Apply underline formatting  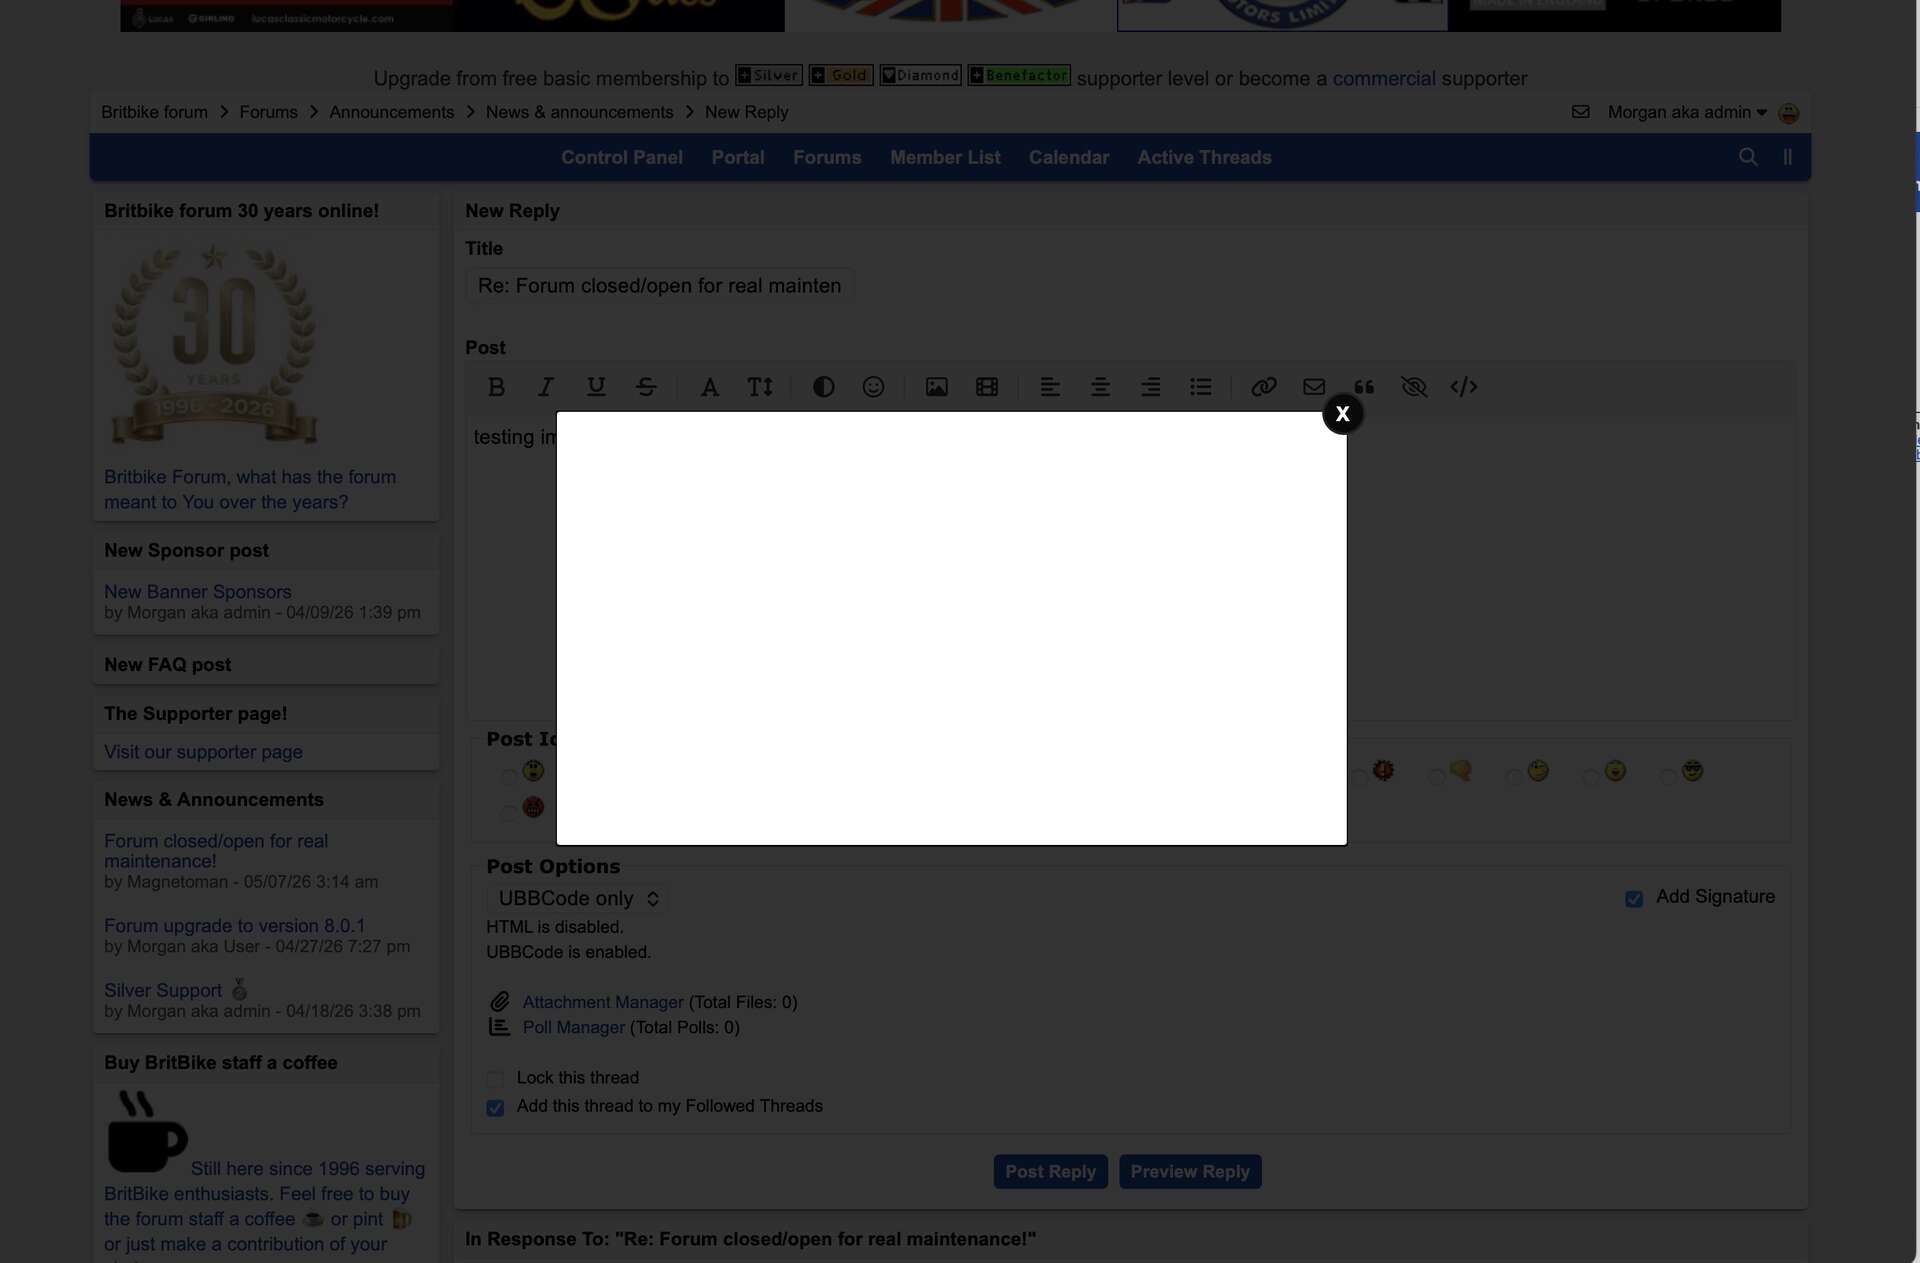[596, 387]
